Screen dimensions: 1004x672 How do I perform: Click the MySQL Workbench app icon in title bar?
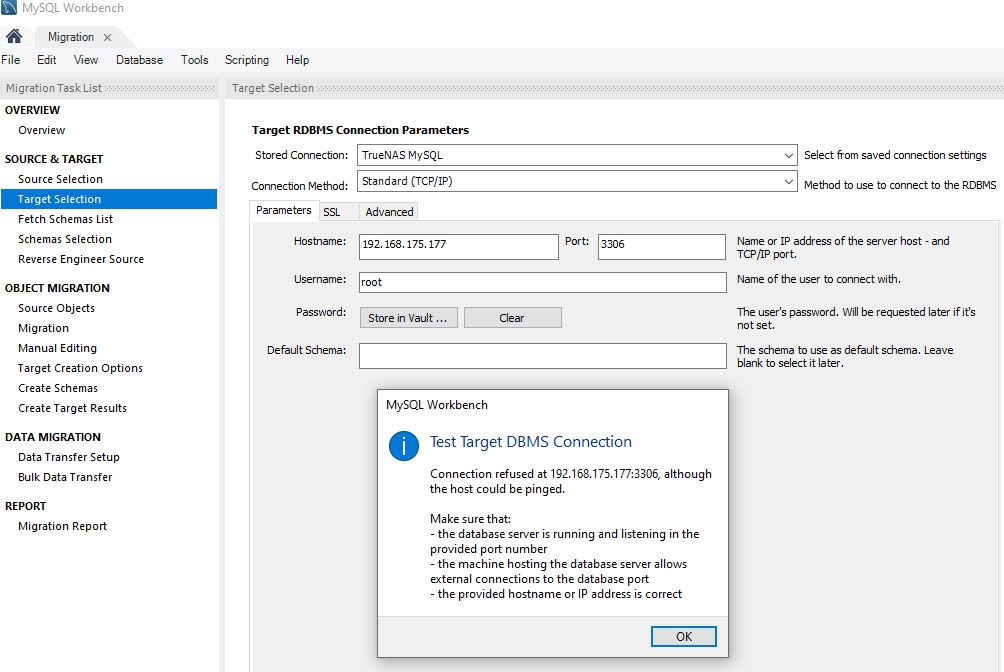(9, 8)
